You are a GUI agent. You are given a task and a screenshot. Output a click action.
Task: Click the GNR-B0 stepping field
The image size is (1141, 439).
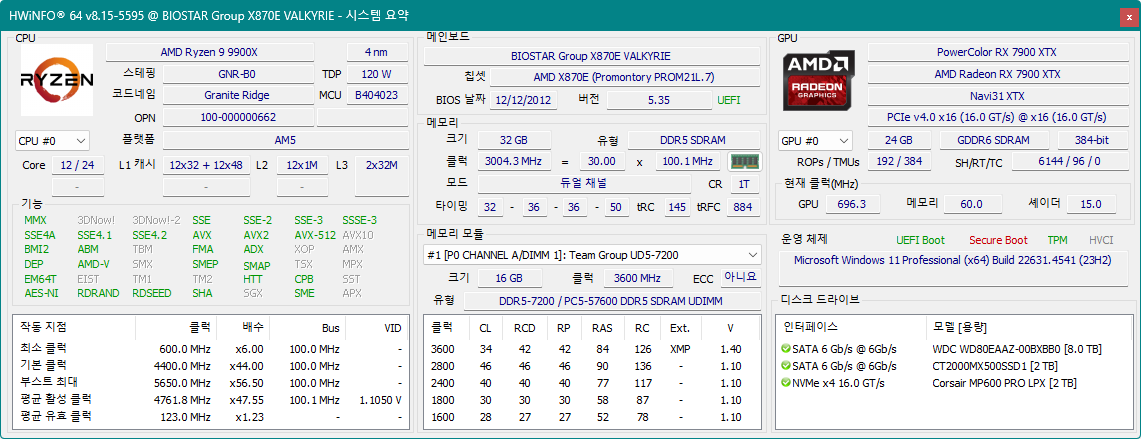tap(237, 74)
